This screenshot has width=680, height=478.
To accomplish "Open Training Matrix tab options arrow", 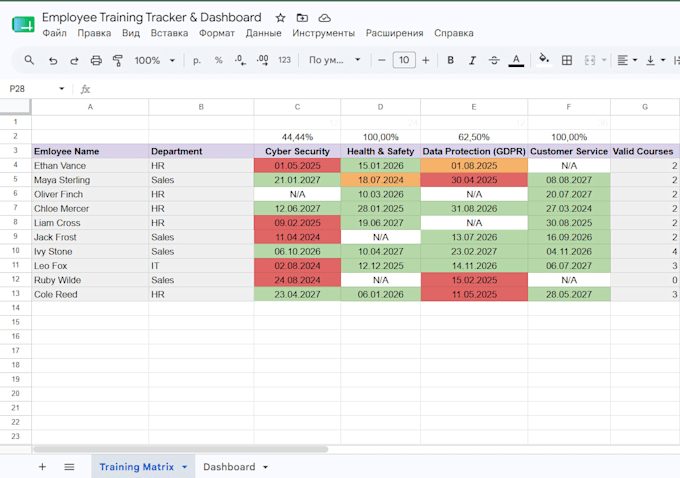I will click(x=185, y=467).
